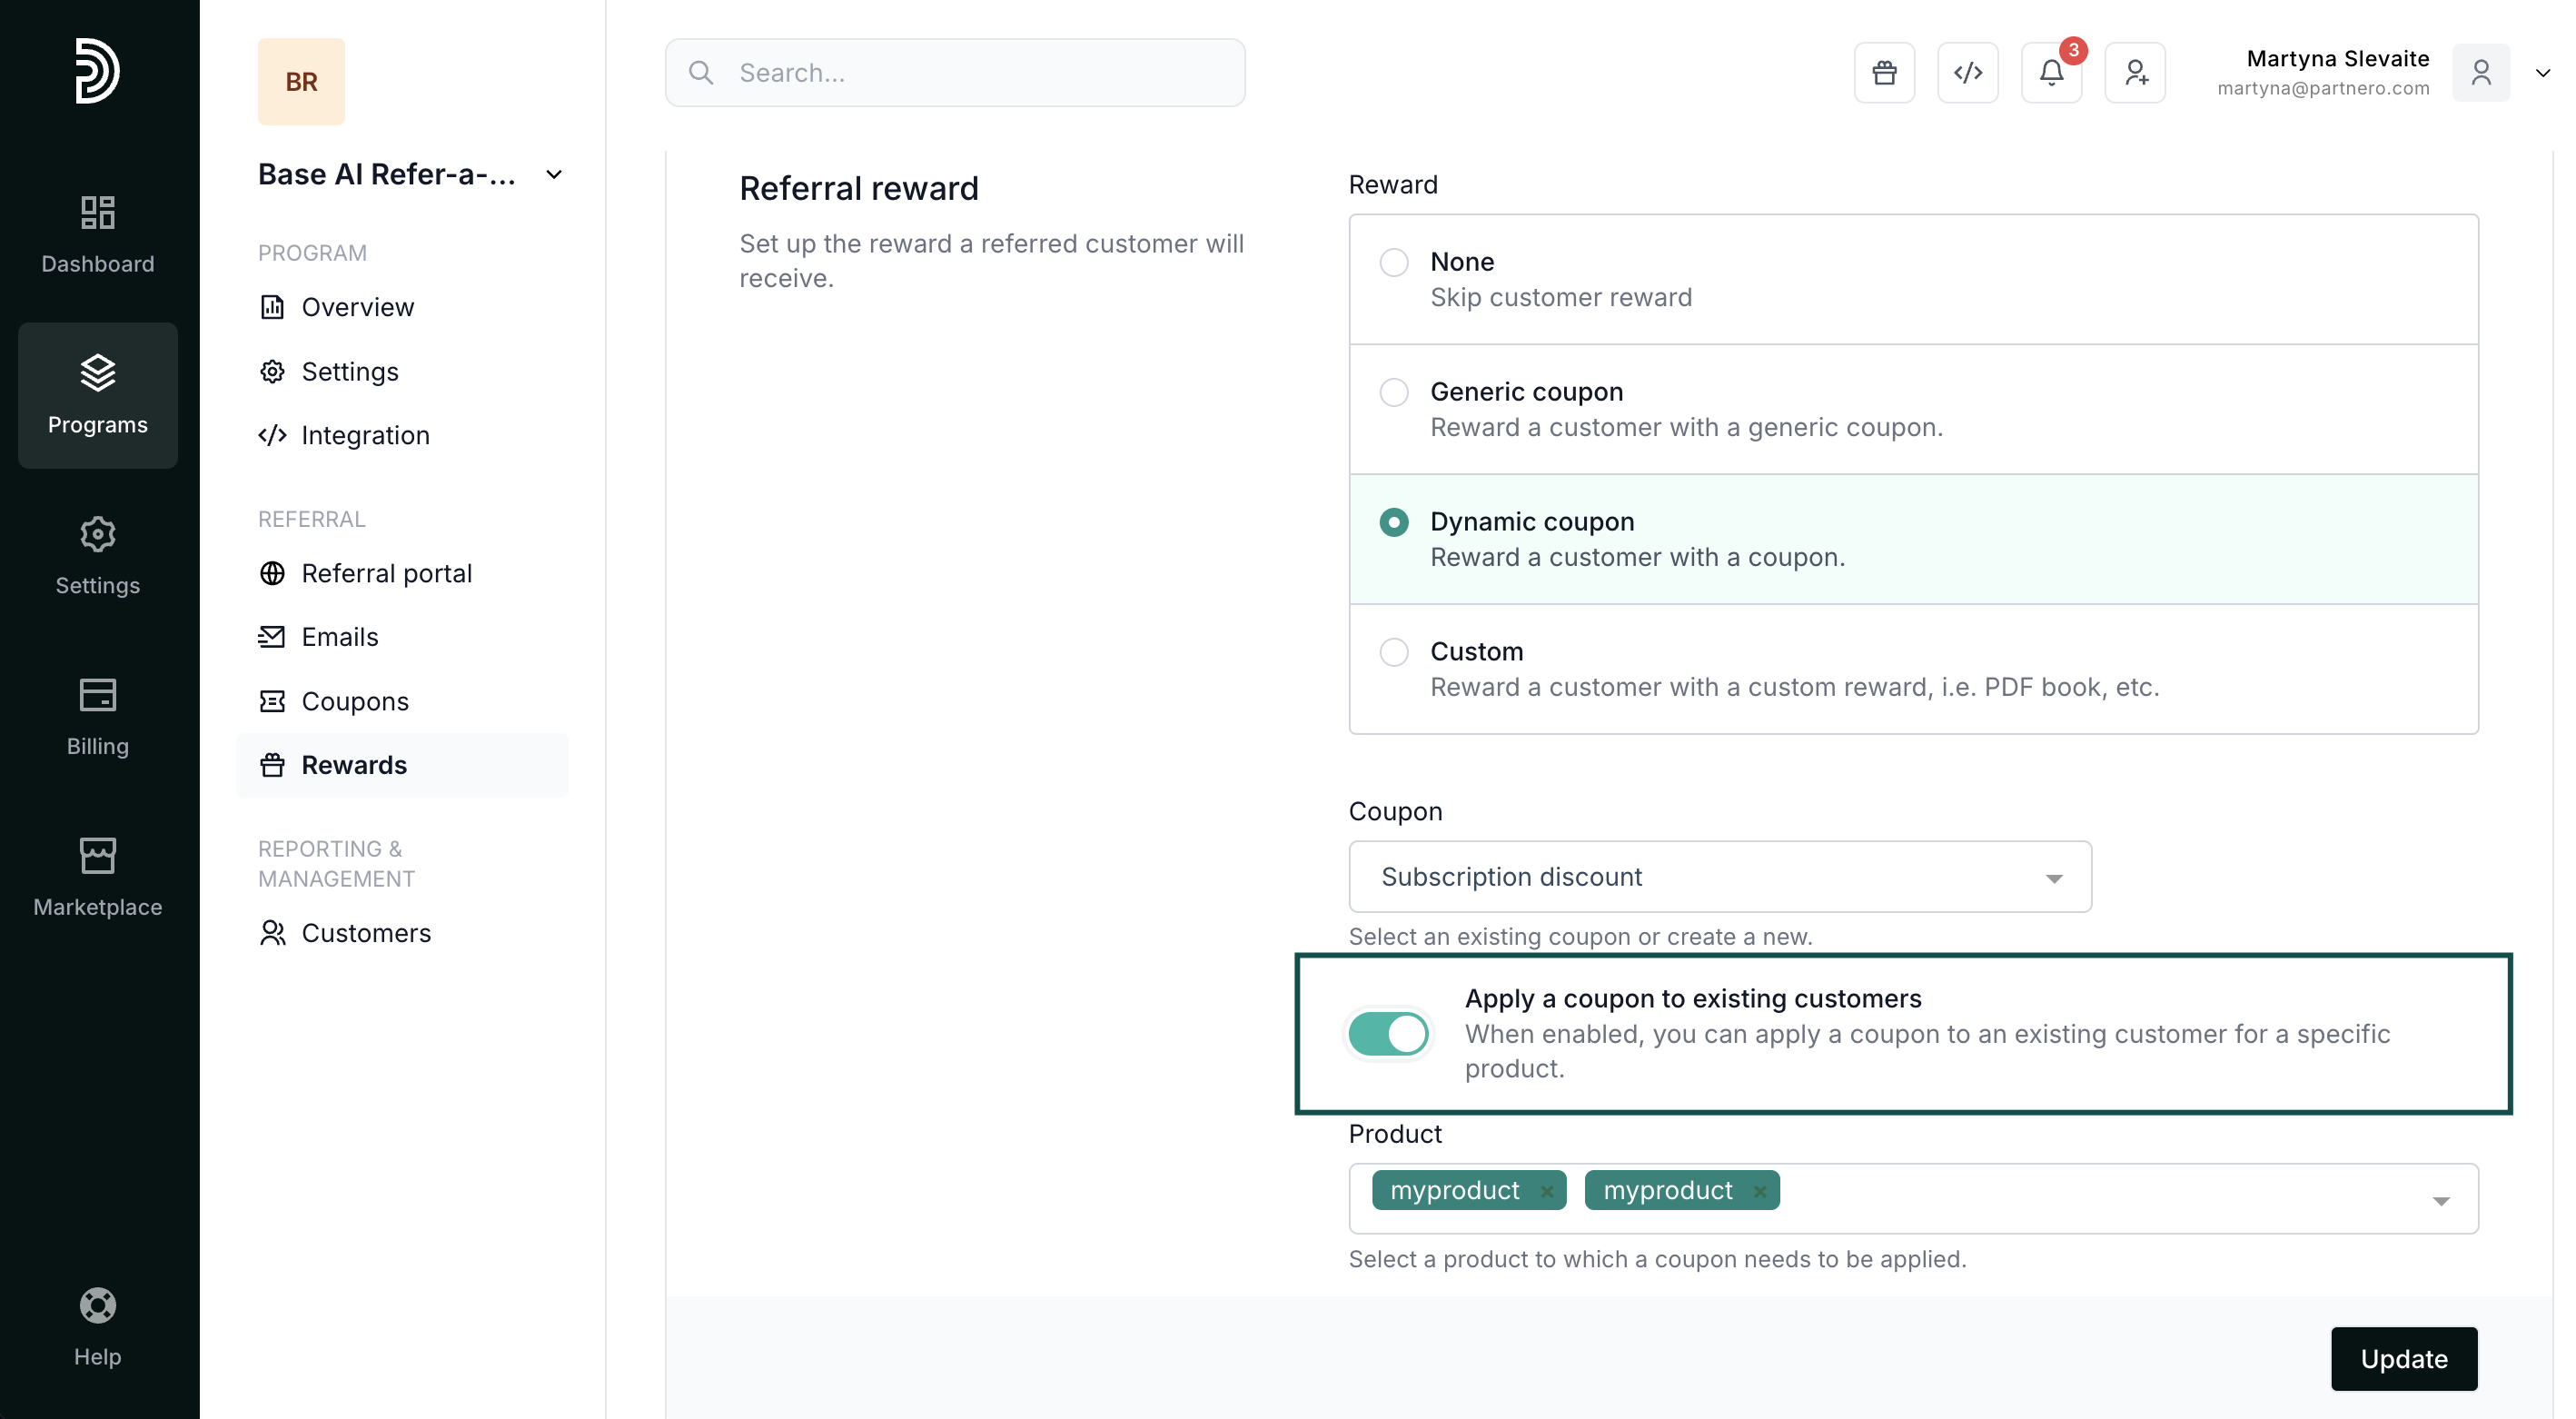Viewport: 2576px width, 1419px height.
Task: Open Customers under Reporting & Management
Action: click(366, 933)
